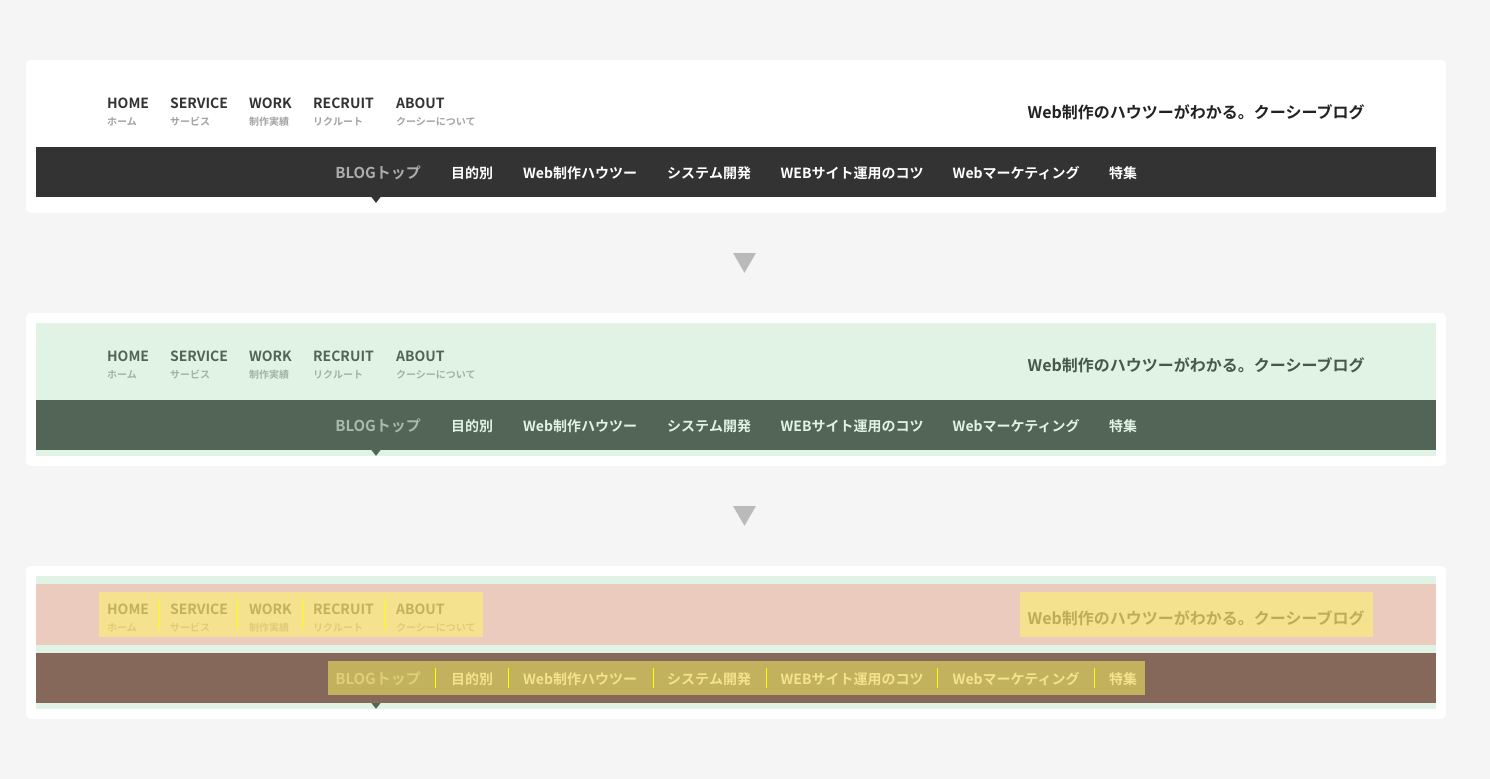This screenshot has height=779, width=1490.
Task: Select システム開発 in the brown bar
Action: point(710,678)
